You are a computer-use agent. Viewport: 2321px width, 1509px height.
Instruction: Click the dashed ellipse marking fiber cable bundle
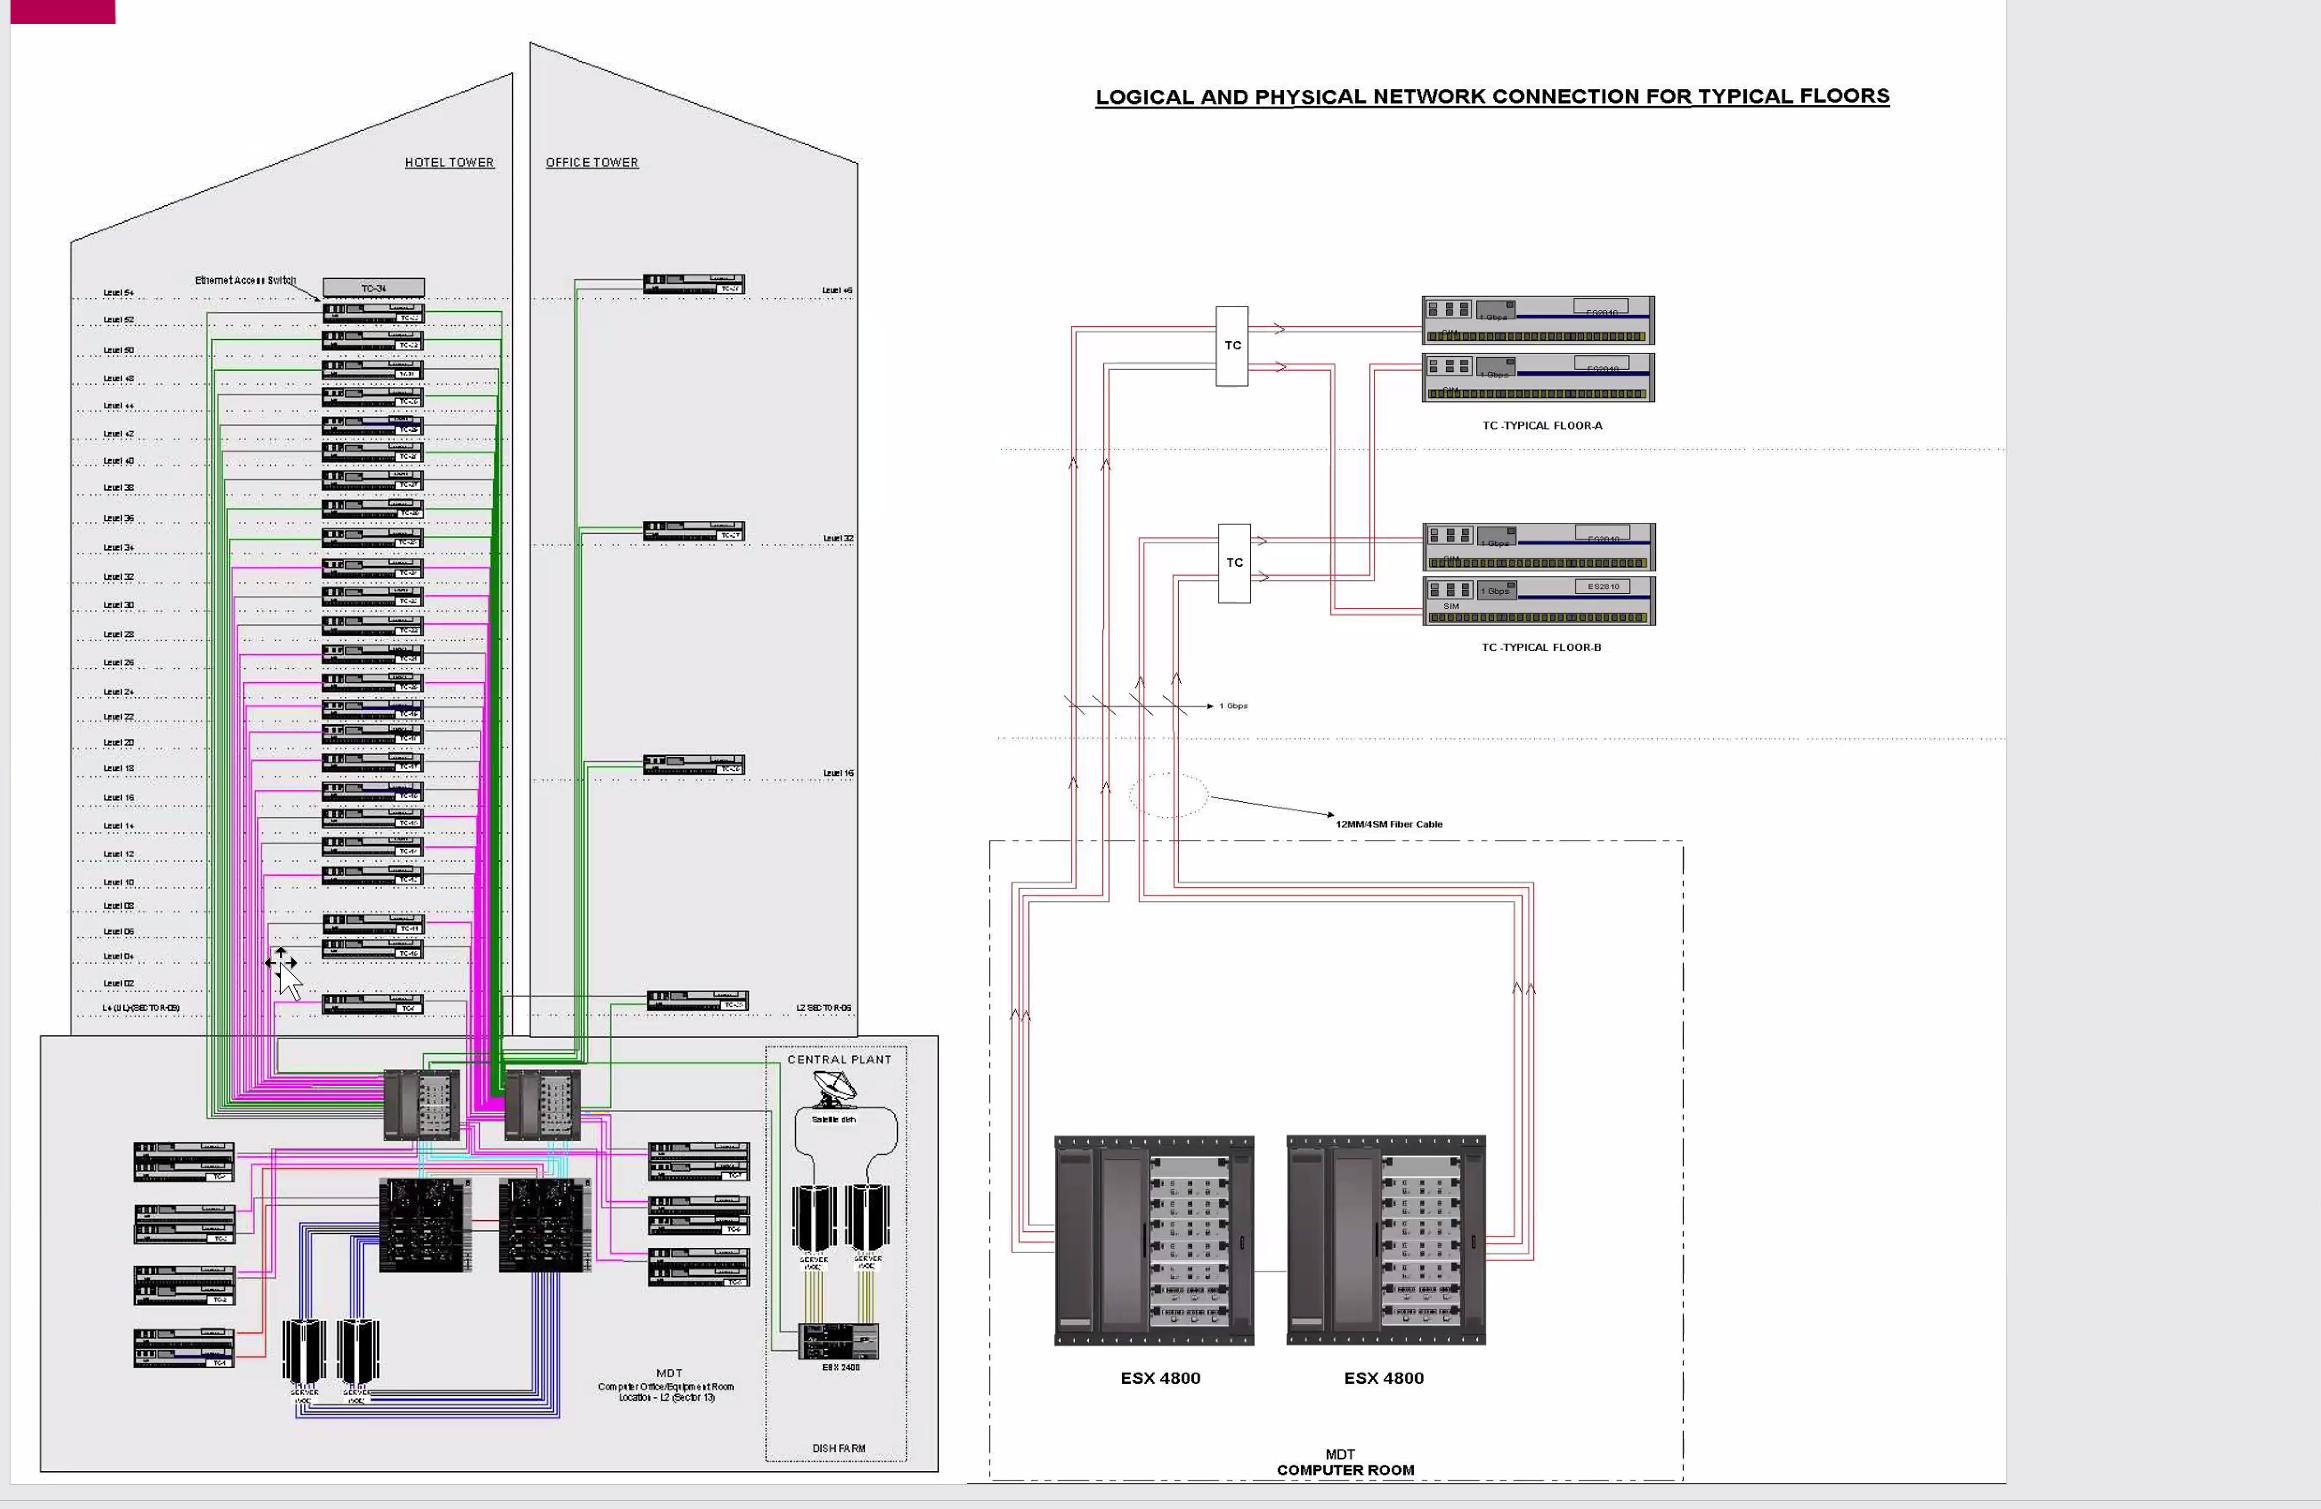(x=1168, y=796)
